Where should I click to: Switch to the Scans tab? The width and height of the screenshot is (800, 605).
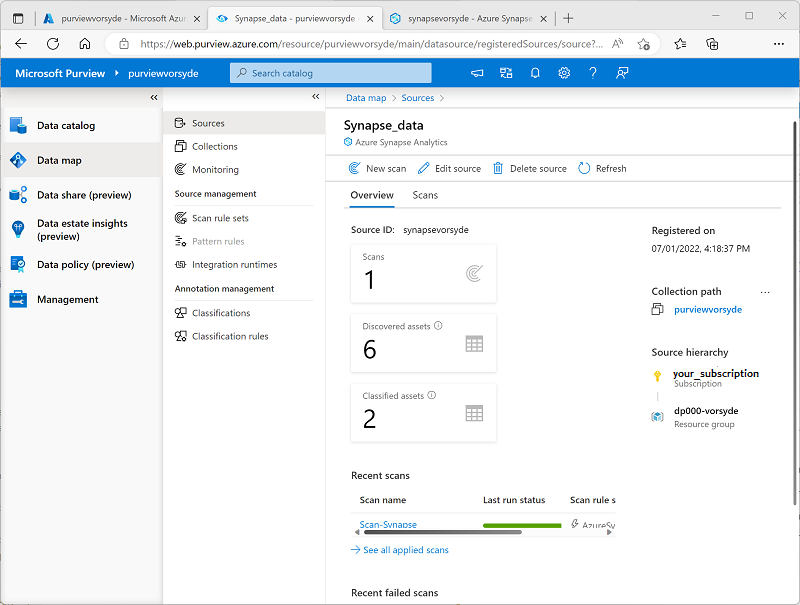(425, 195)
